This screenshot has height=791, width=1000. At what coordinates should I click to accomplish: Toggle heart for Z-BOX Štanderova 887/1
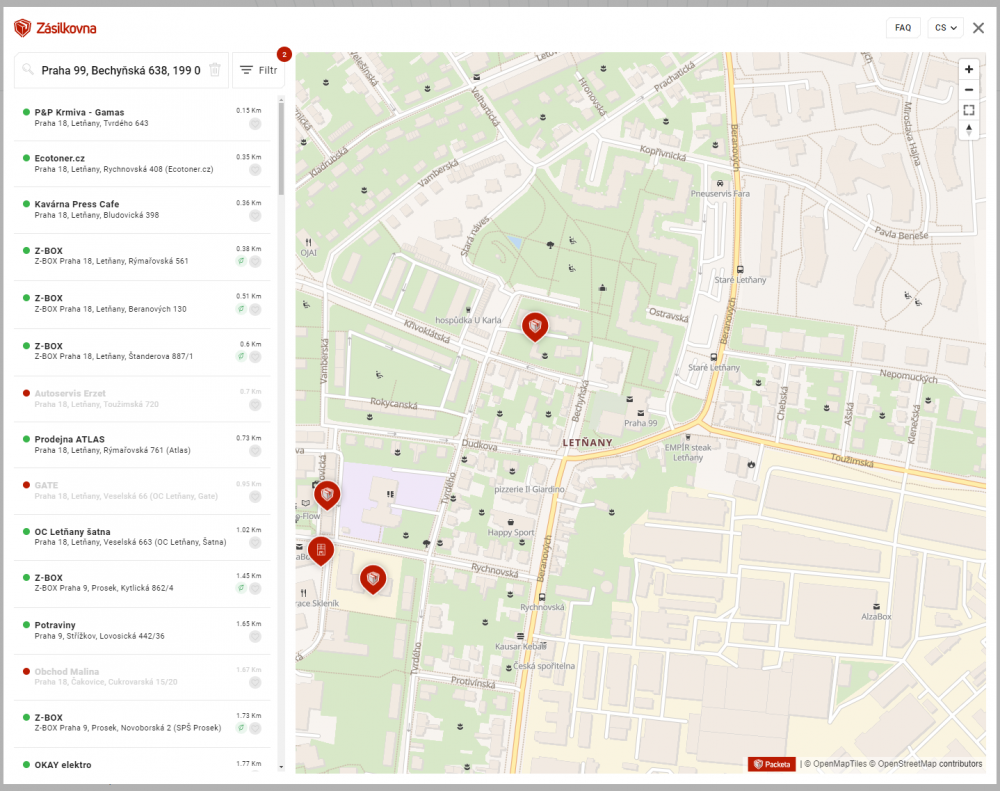pyautogui.click(x=255, y=357)
